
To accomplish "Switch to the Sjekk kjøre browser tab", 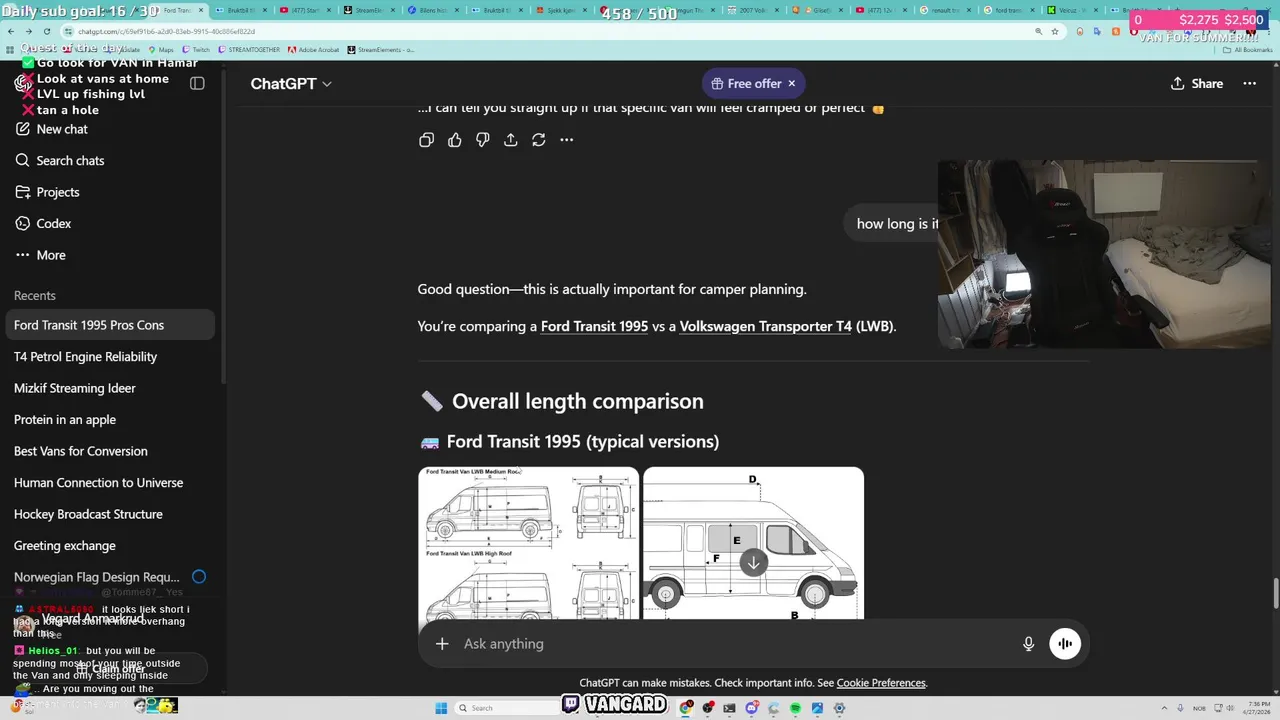I will 561,10.
